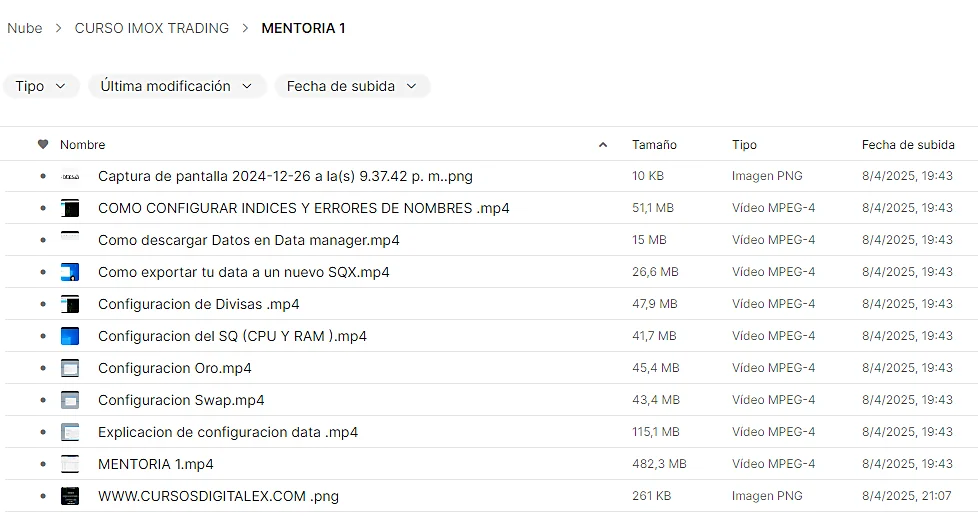
Task: Click the heart favorite icon in header
Action: 42,145
